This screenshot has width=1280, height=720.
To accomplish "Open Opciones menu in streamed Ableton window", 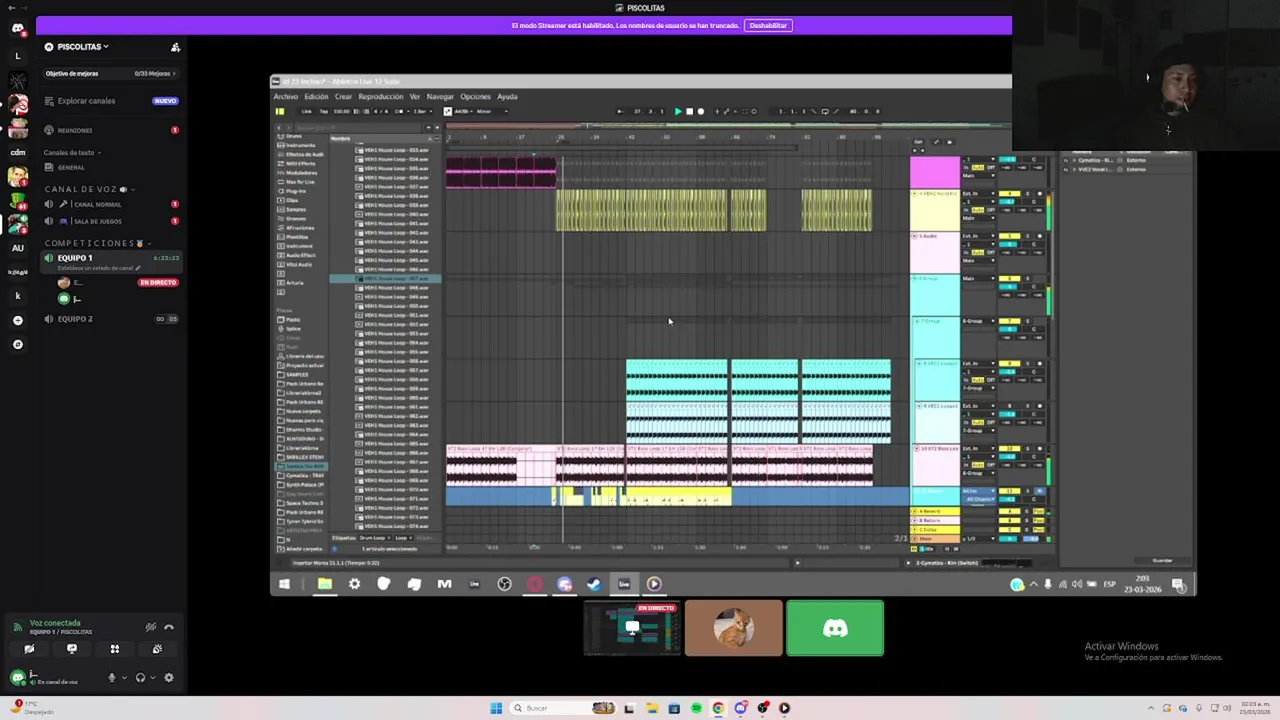I will [x=475, y=97].
